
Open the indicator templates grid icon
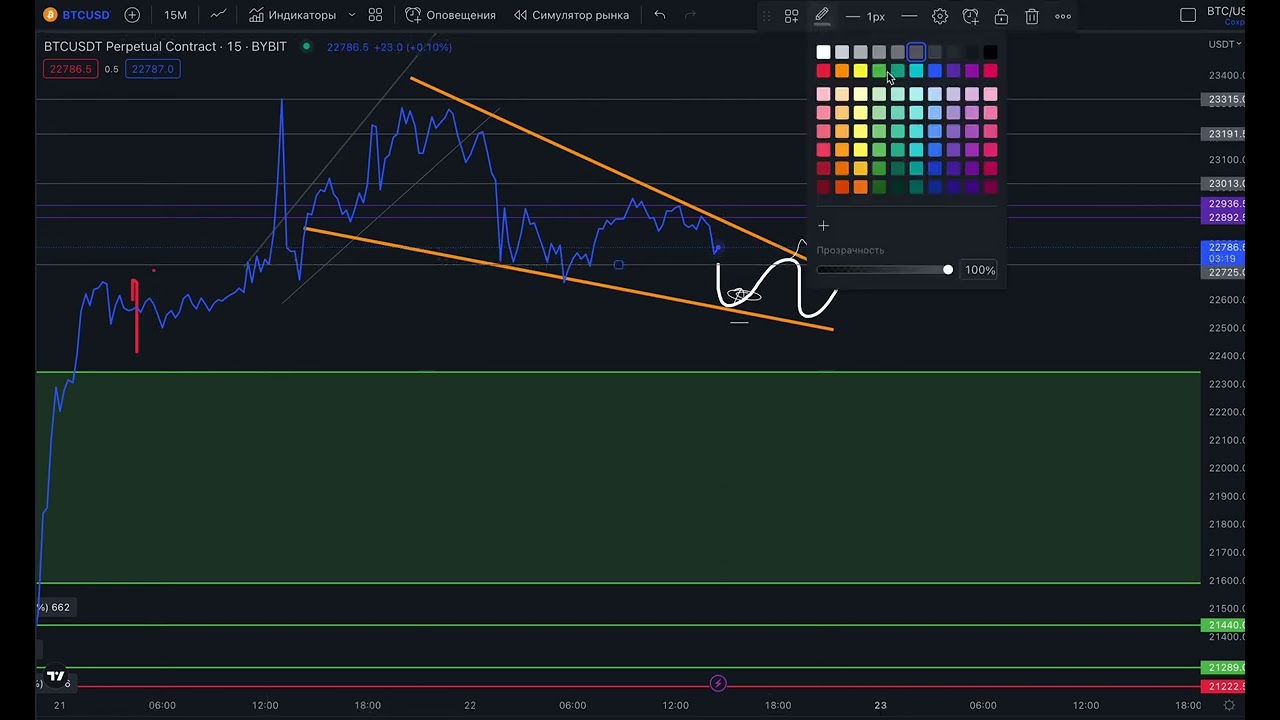point(375,15)
